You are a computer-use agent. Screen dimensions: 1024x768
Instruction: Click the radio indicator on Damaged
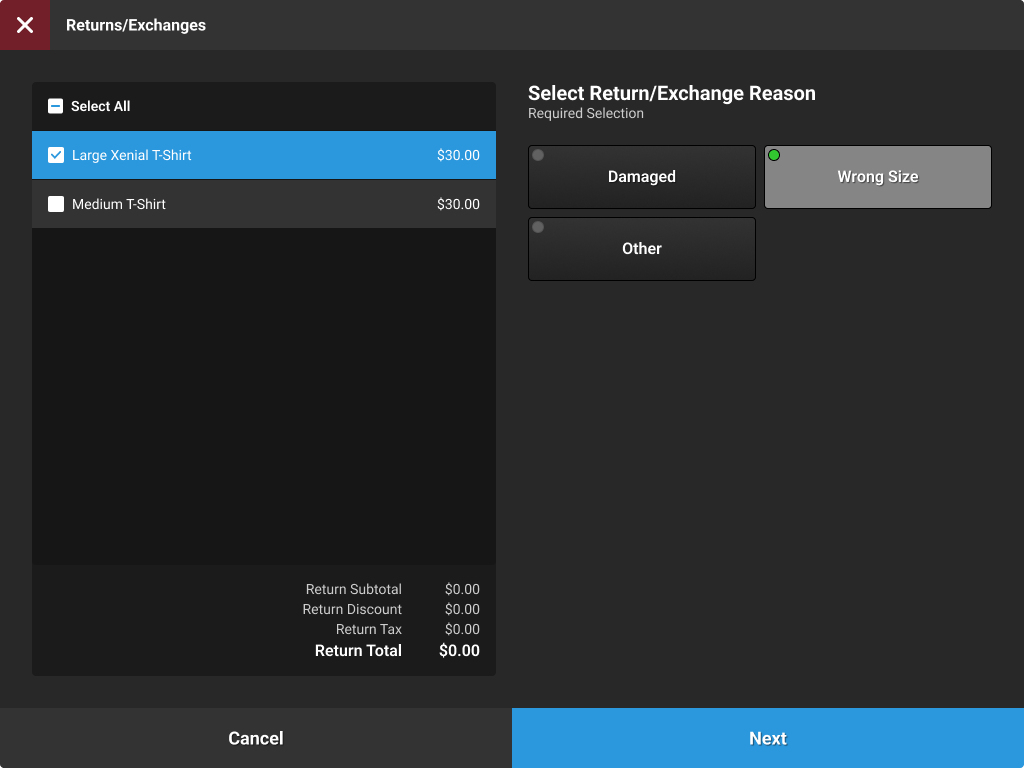538,154
